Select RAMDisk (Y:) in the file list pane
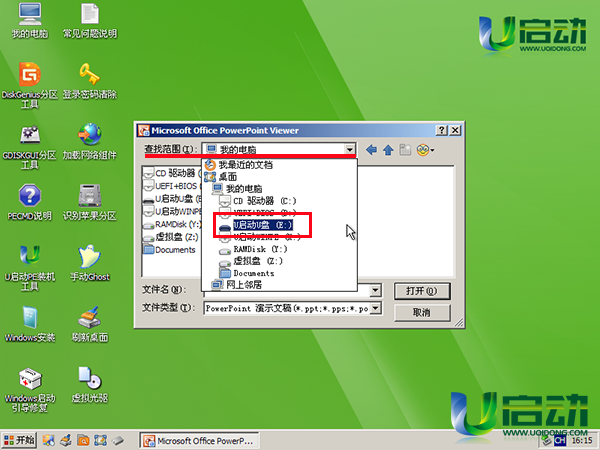This screenshot has height=450, width=600. (172, 224)
